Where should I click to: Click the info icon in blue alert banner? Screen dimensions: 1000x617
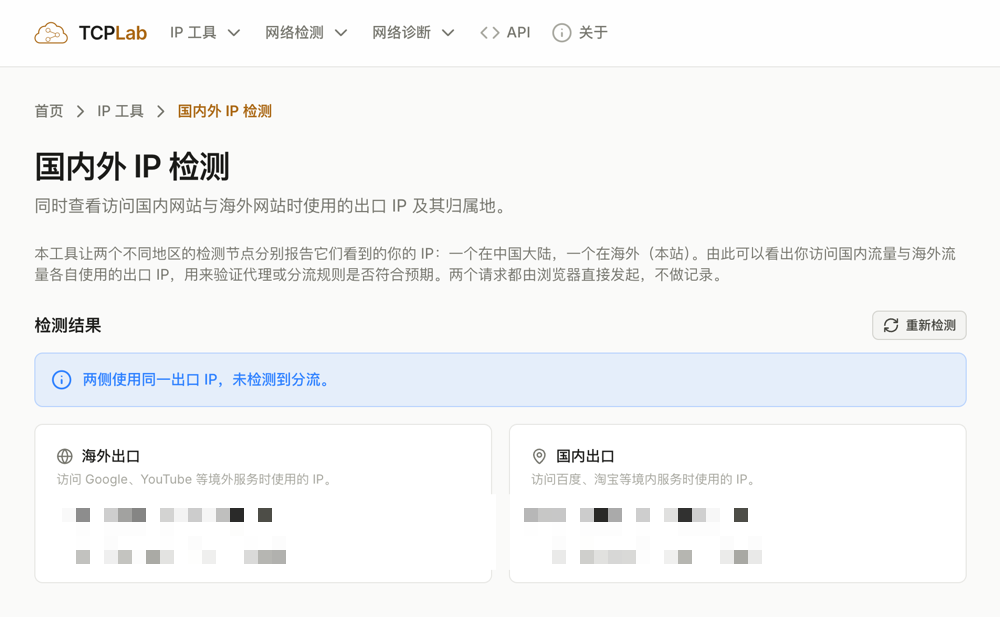click(x=62, y=380)
